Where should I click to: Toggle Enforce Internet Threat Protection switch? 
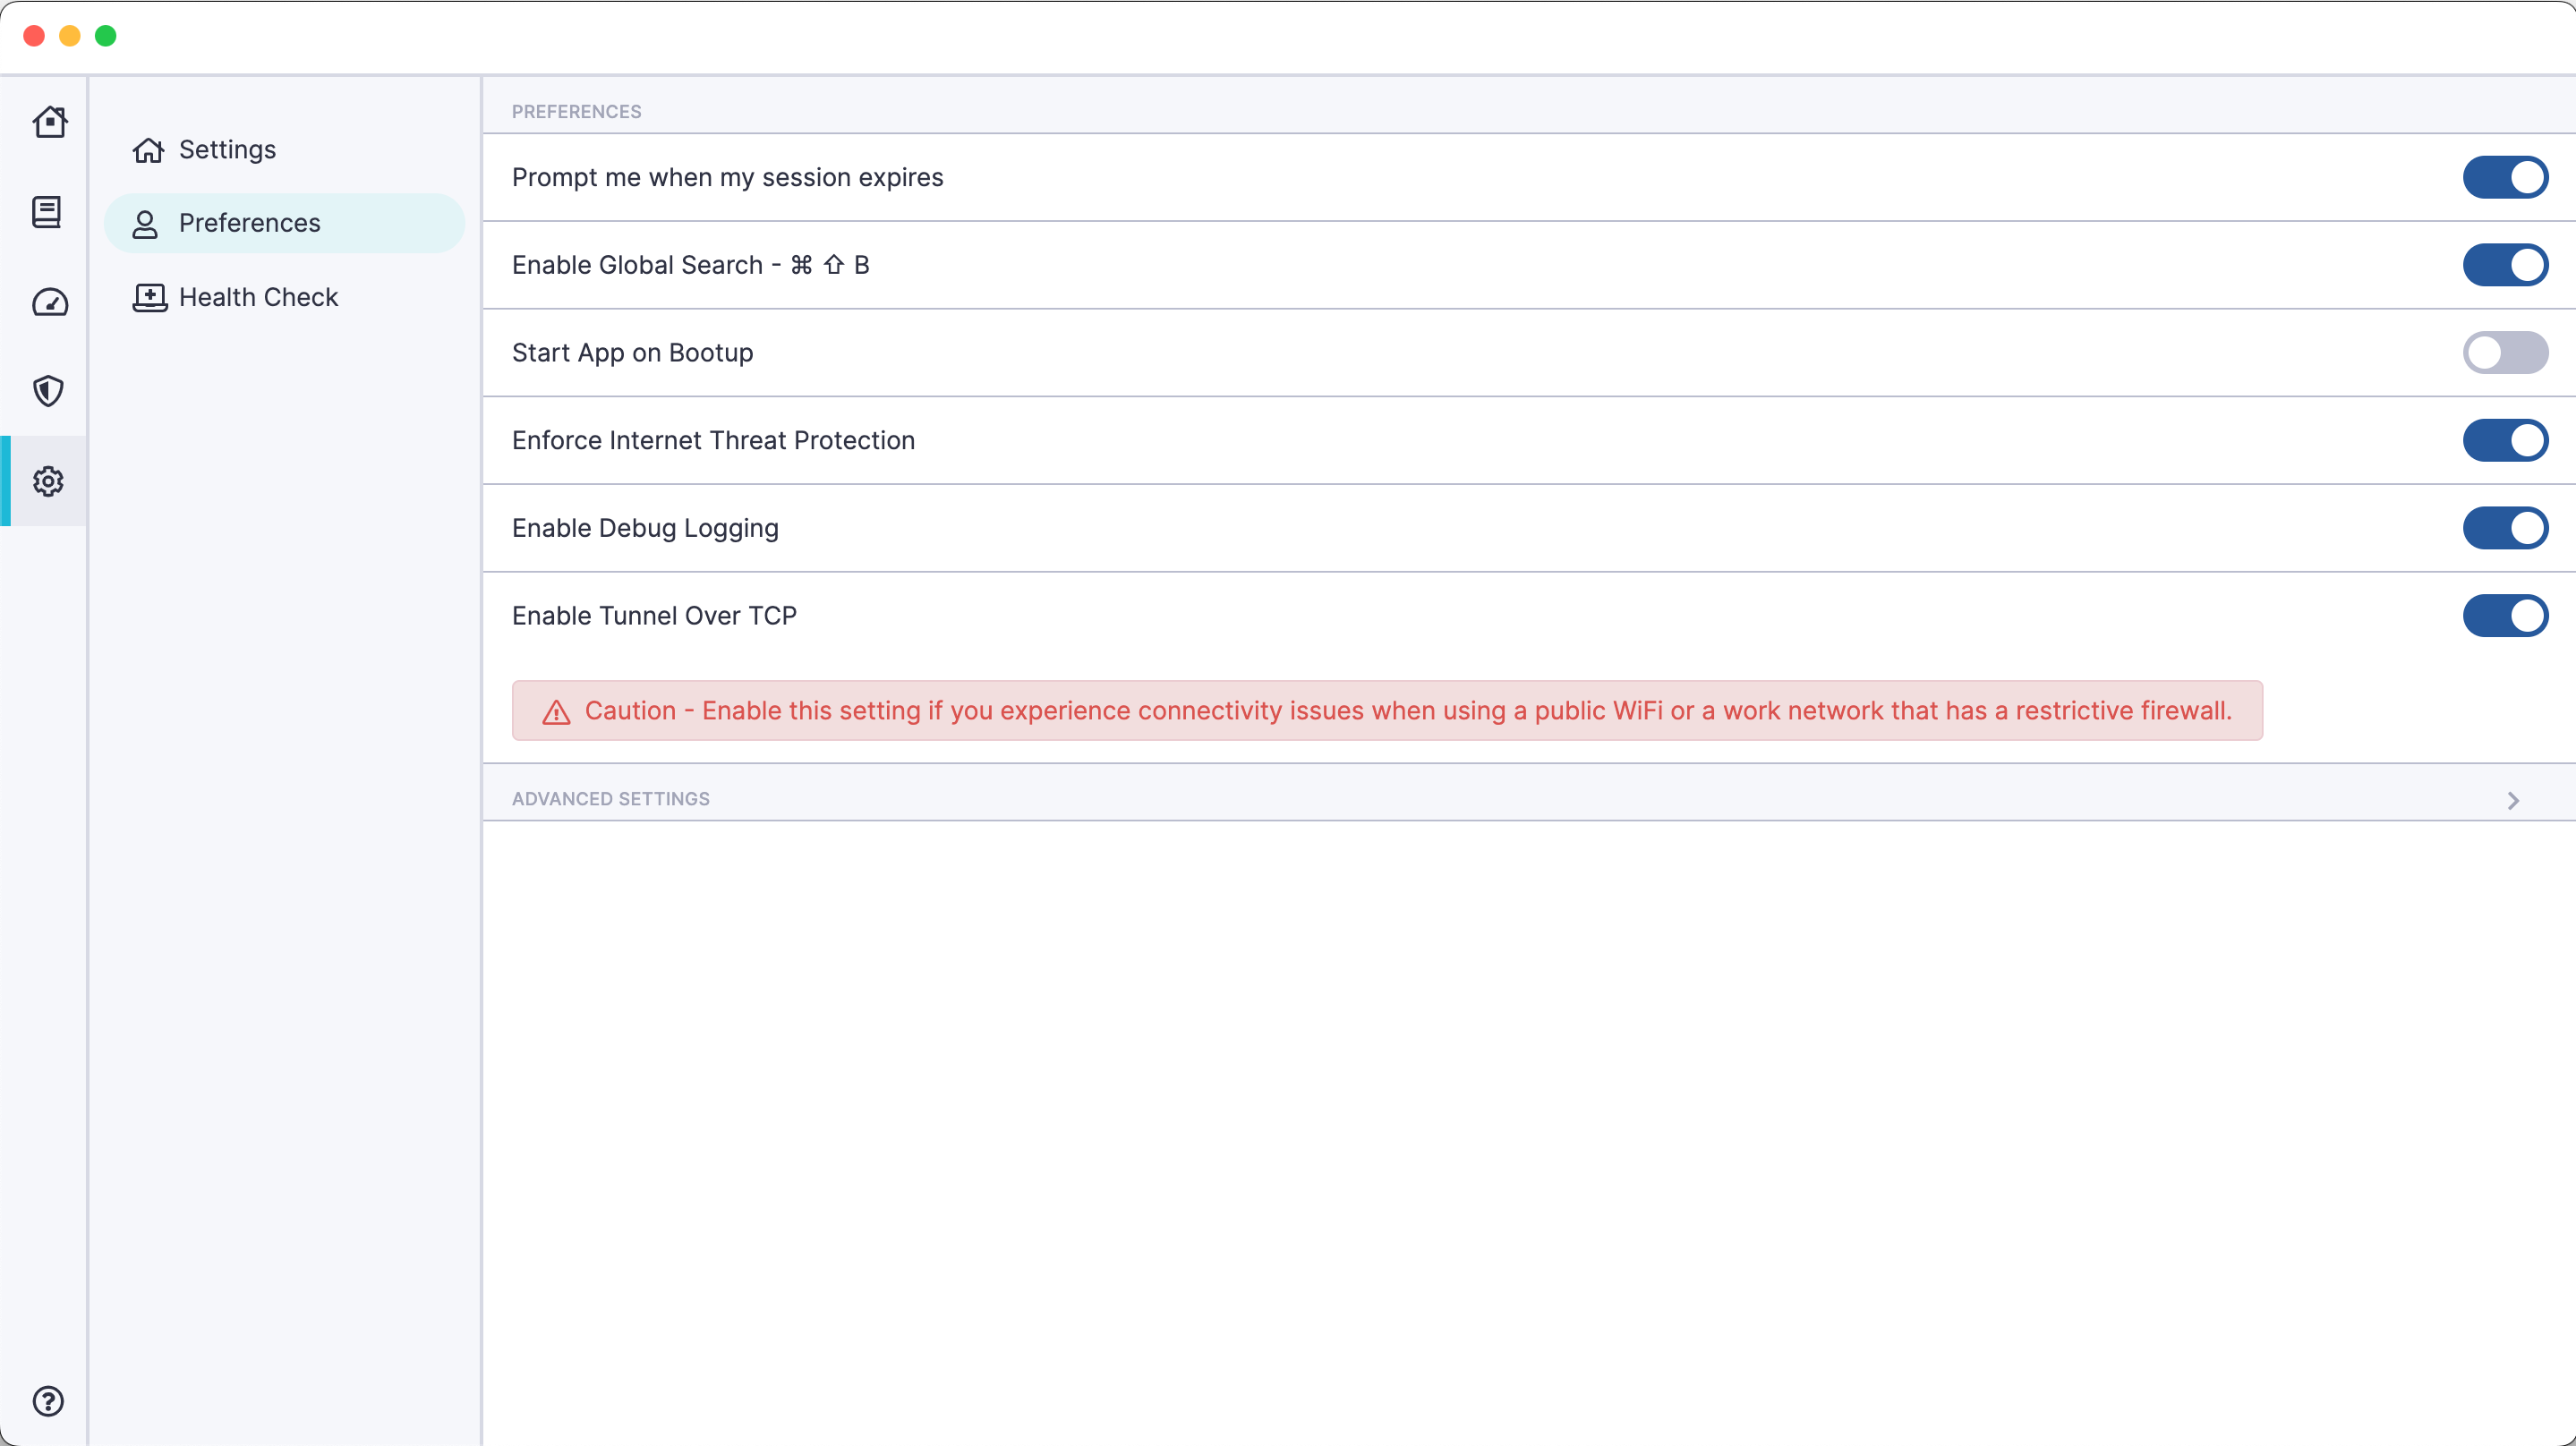coord(2504,440)
